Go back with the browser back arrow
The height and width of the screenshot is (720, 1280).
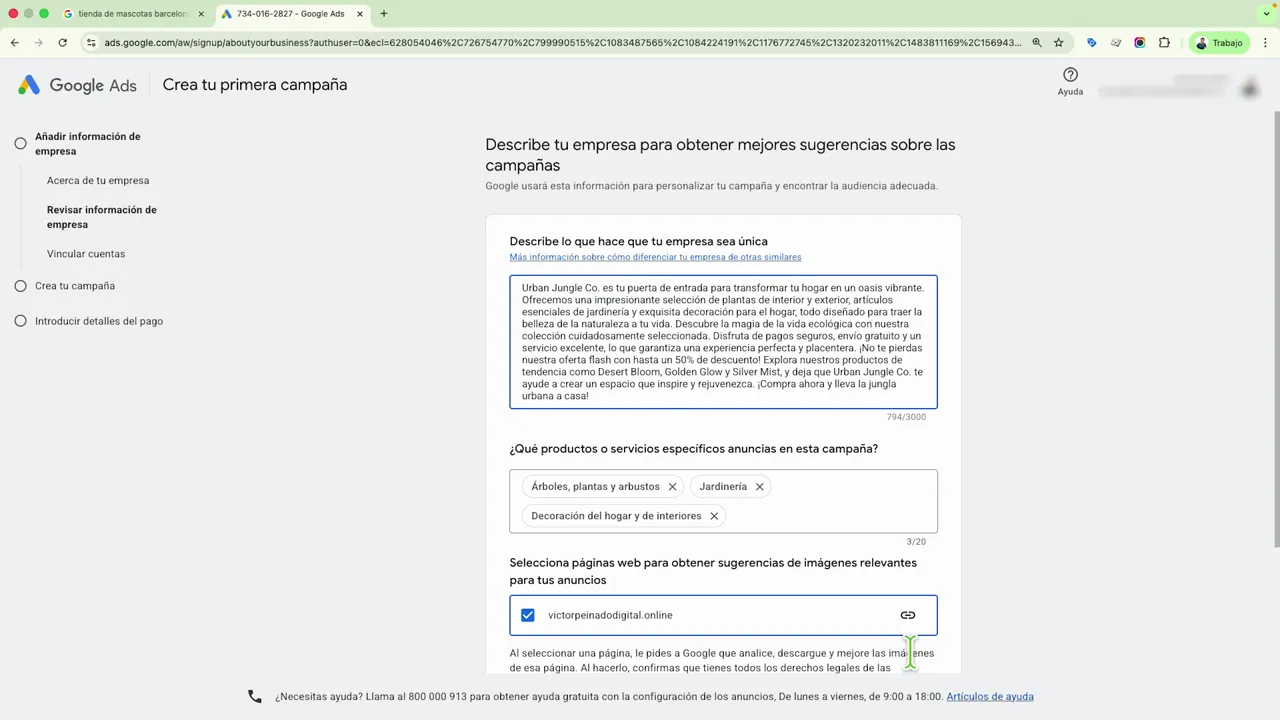(14, 43)
